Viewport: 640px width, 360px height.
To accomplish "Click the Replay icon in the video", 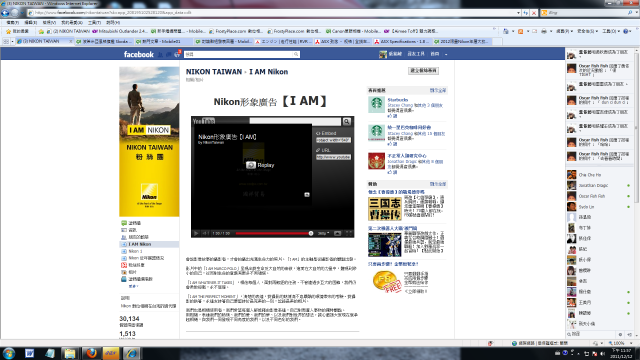I will [251, 165].
